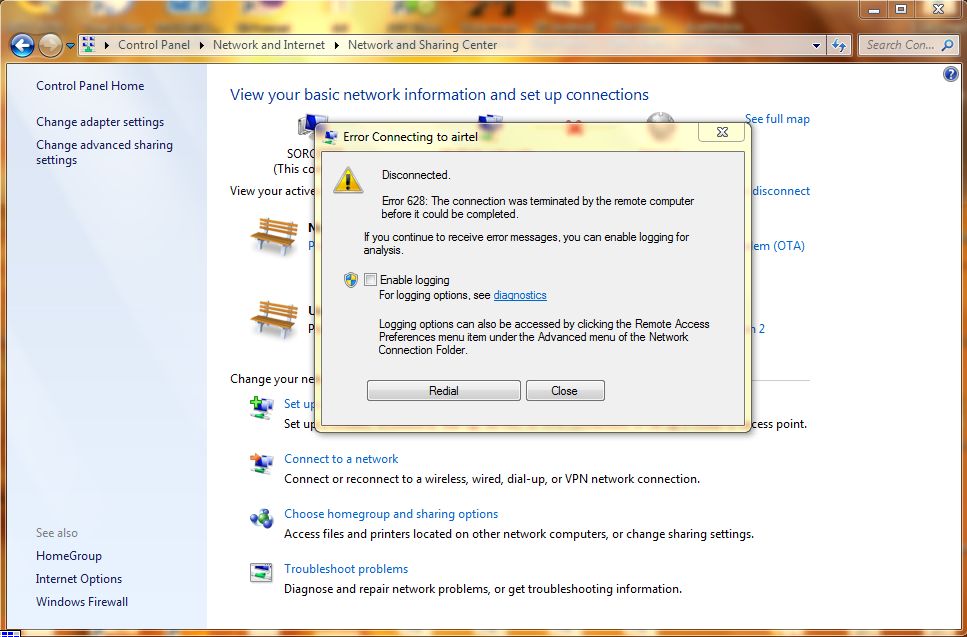Click the address bar refresh icon
Image resolution: width=967 pixels, height=637 pixels.
click(839, 45)
